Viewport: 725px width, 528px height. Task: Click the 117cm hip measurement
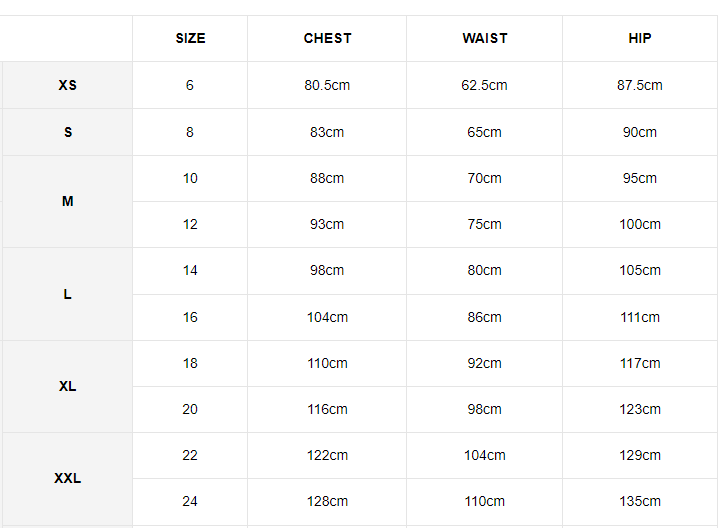pos(640,363)
